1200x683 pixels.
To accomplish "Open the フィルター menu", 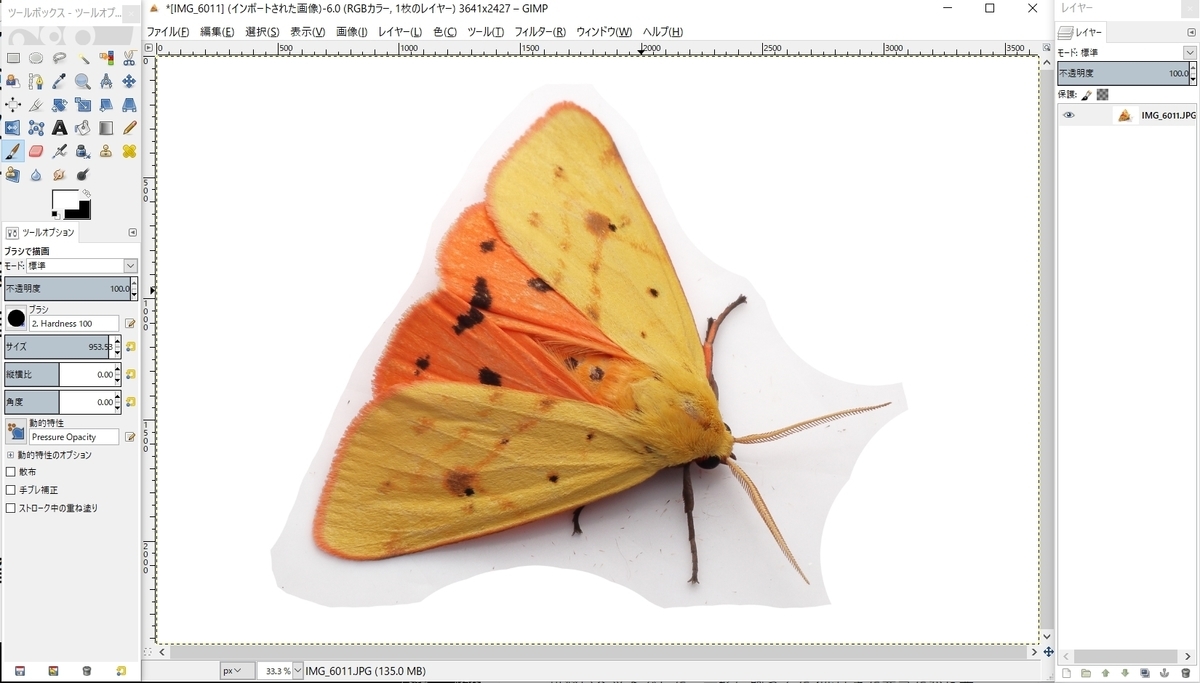I will tap(540, 32).
